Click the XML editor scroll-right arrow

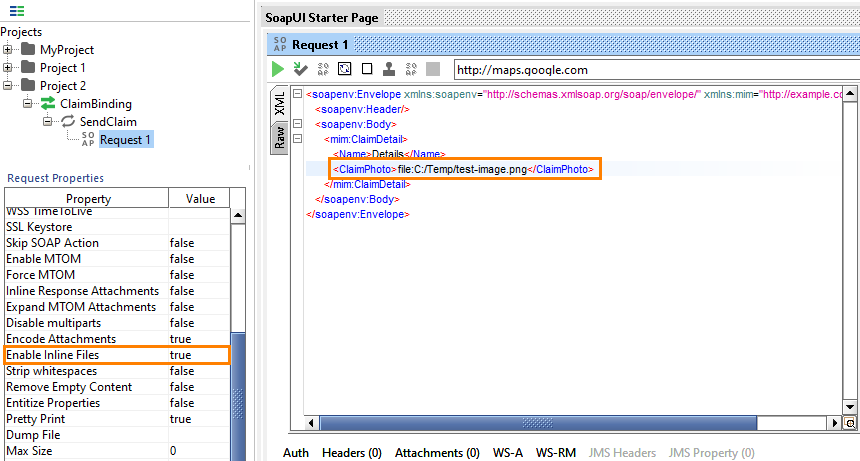click(835, 423)
